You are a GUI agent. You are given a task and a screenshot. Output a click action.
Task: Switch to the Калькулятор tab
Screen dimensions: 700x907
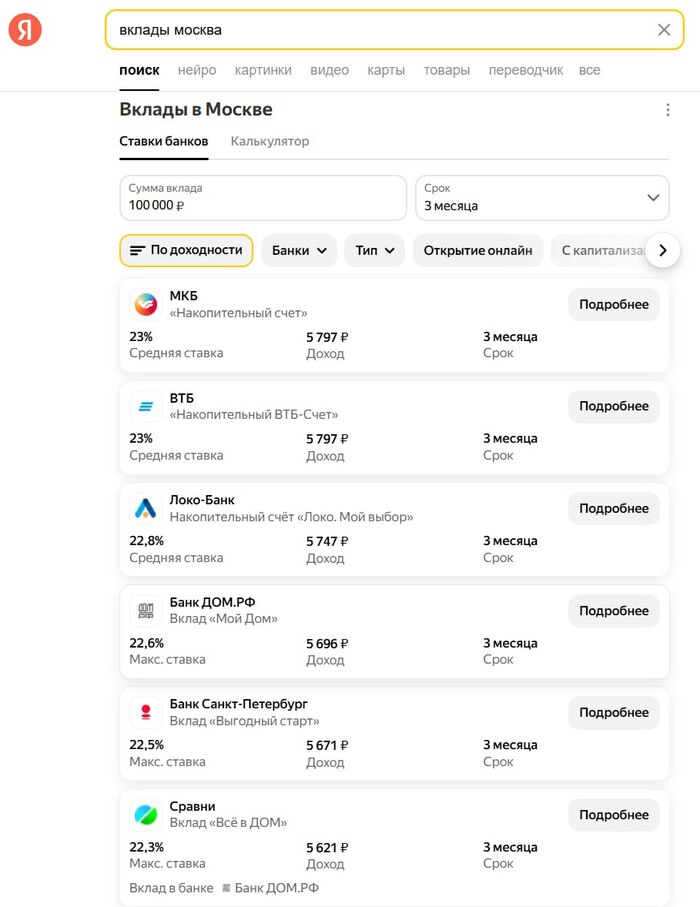click(270, 142)
